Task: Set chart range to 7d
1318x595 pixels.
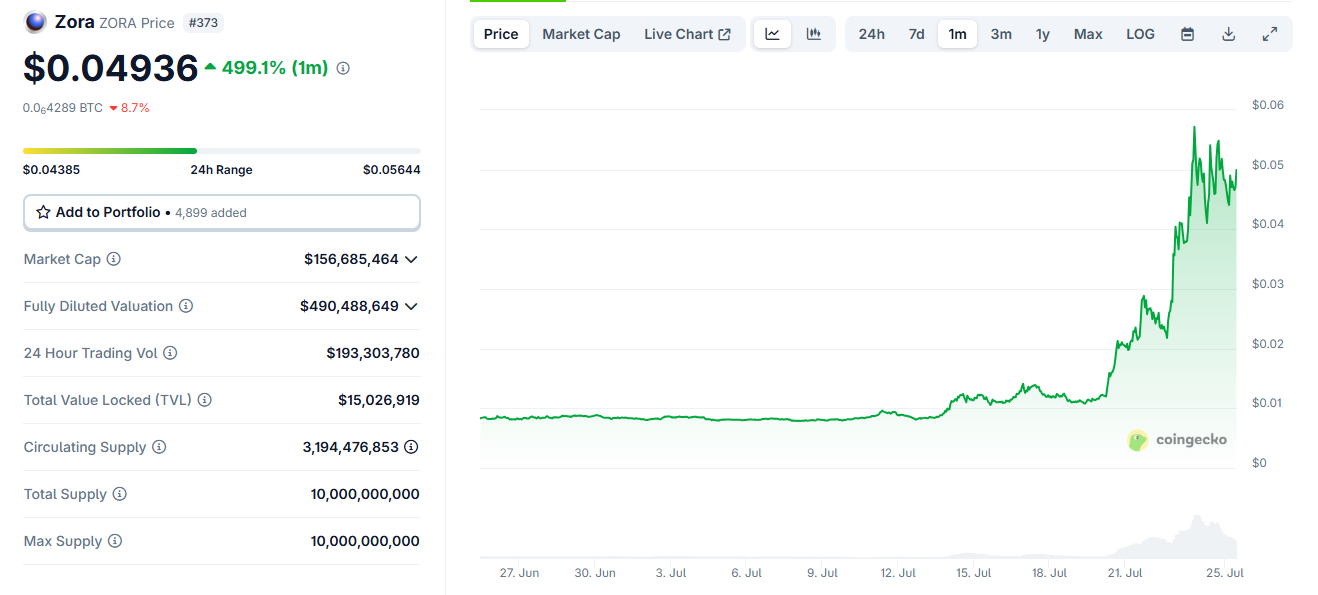Action: tap(916, 34)
